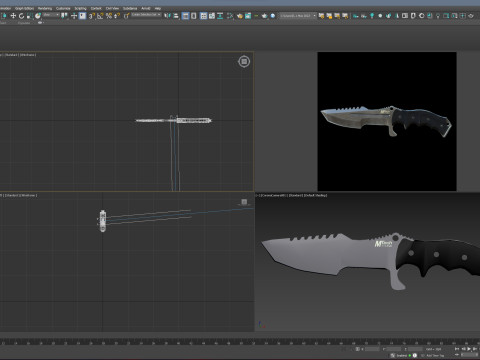Click the top viewport Wireframe label

point(28,55)
